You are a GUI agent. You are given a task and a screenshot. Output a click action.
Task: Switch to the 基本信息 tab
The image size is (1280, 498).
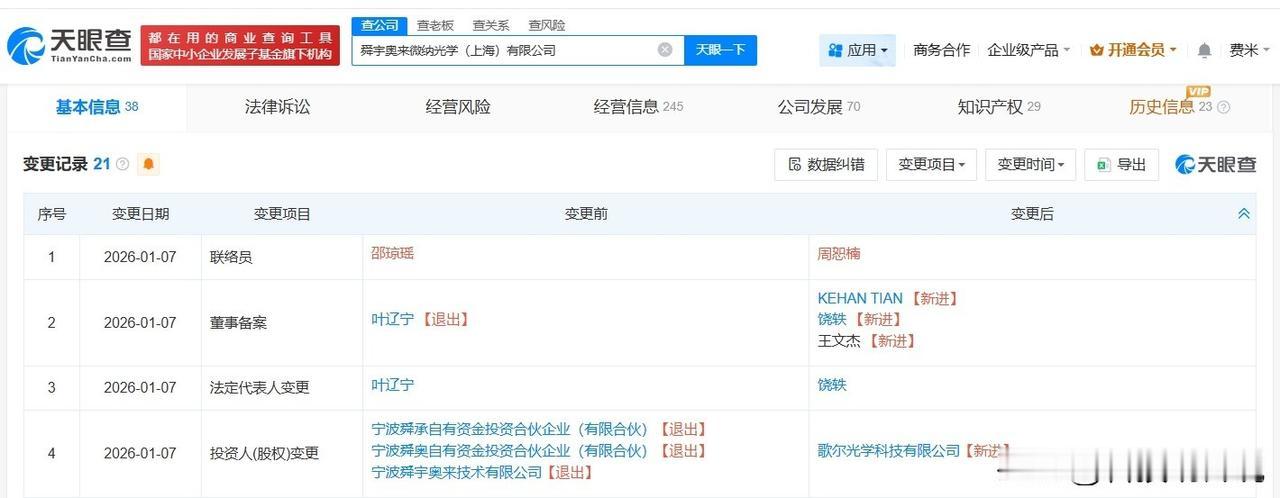pos(97,107)
